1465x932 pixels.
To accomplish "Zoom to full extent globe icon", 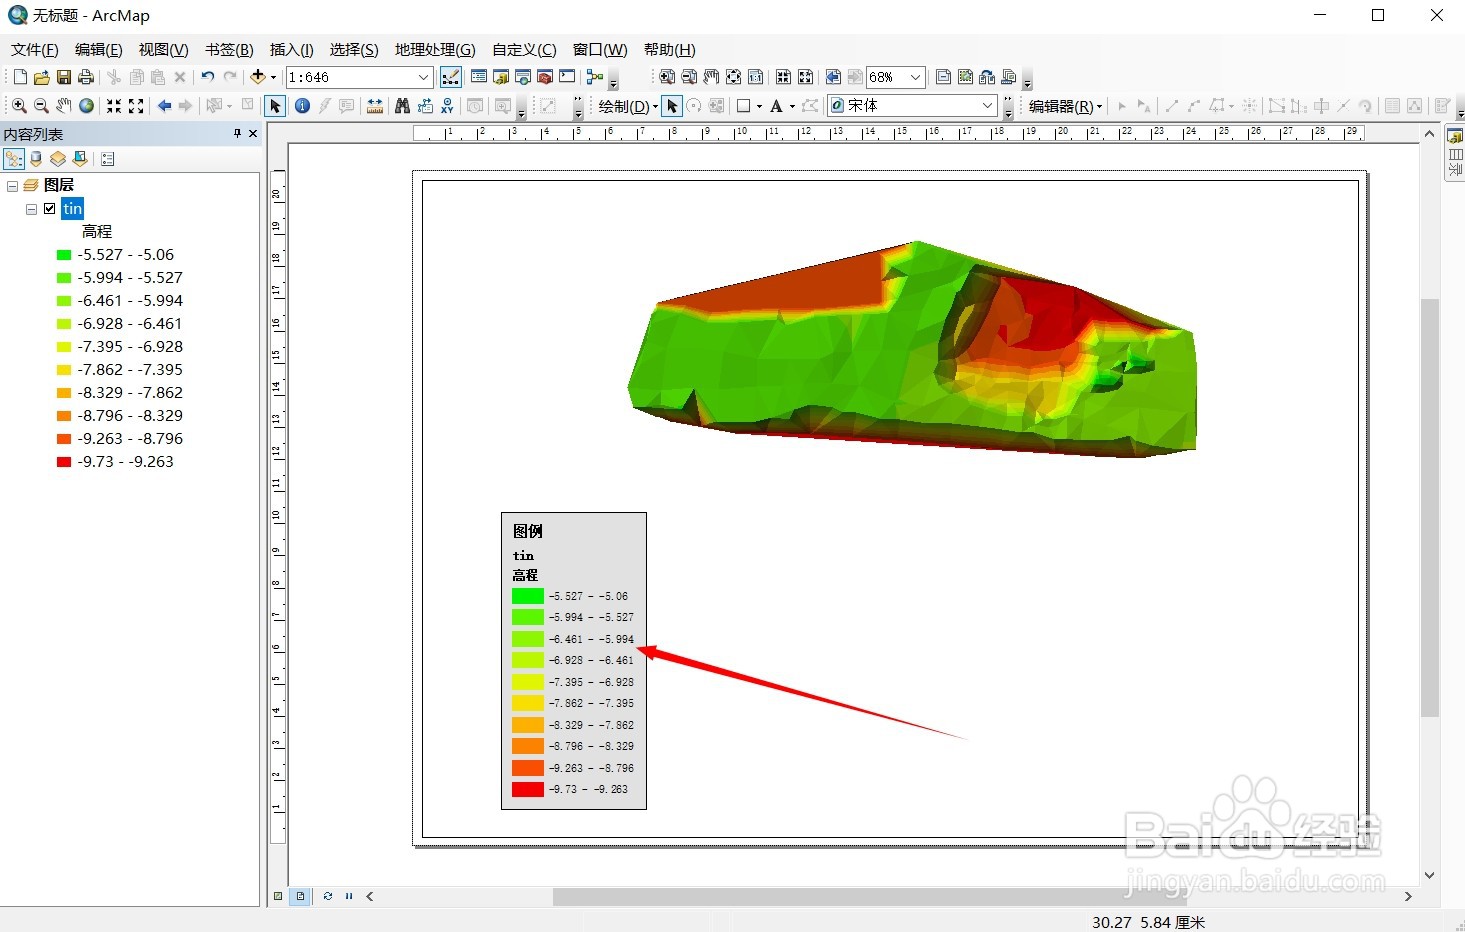I will 86,105.
